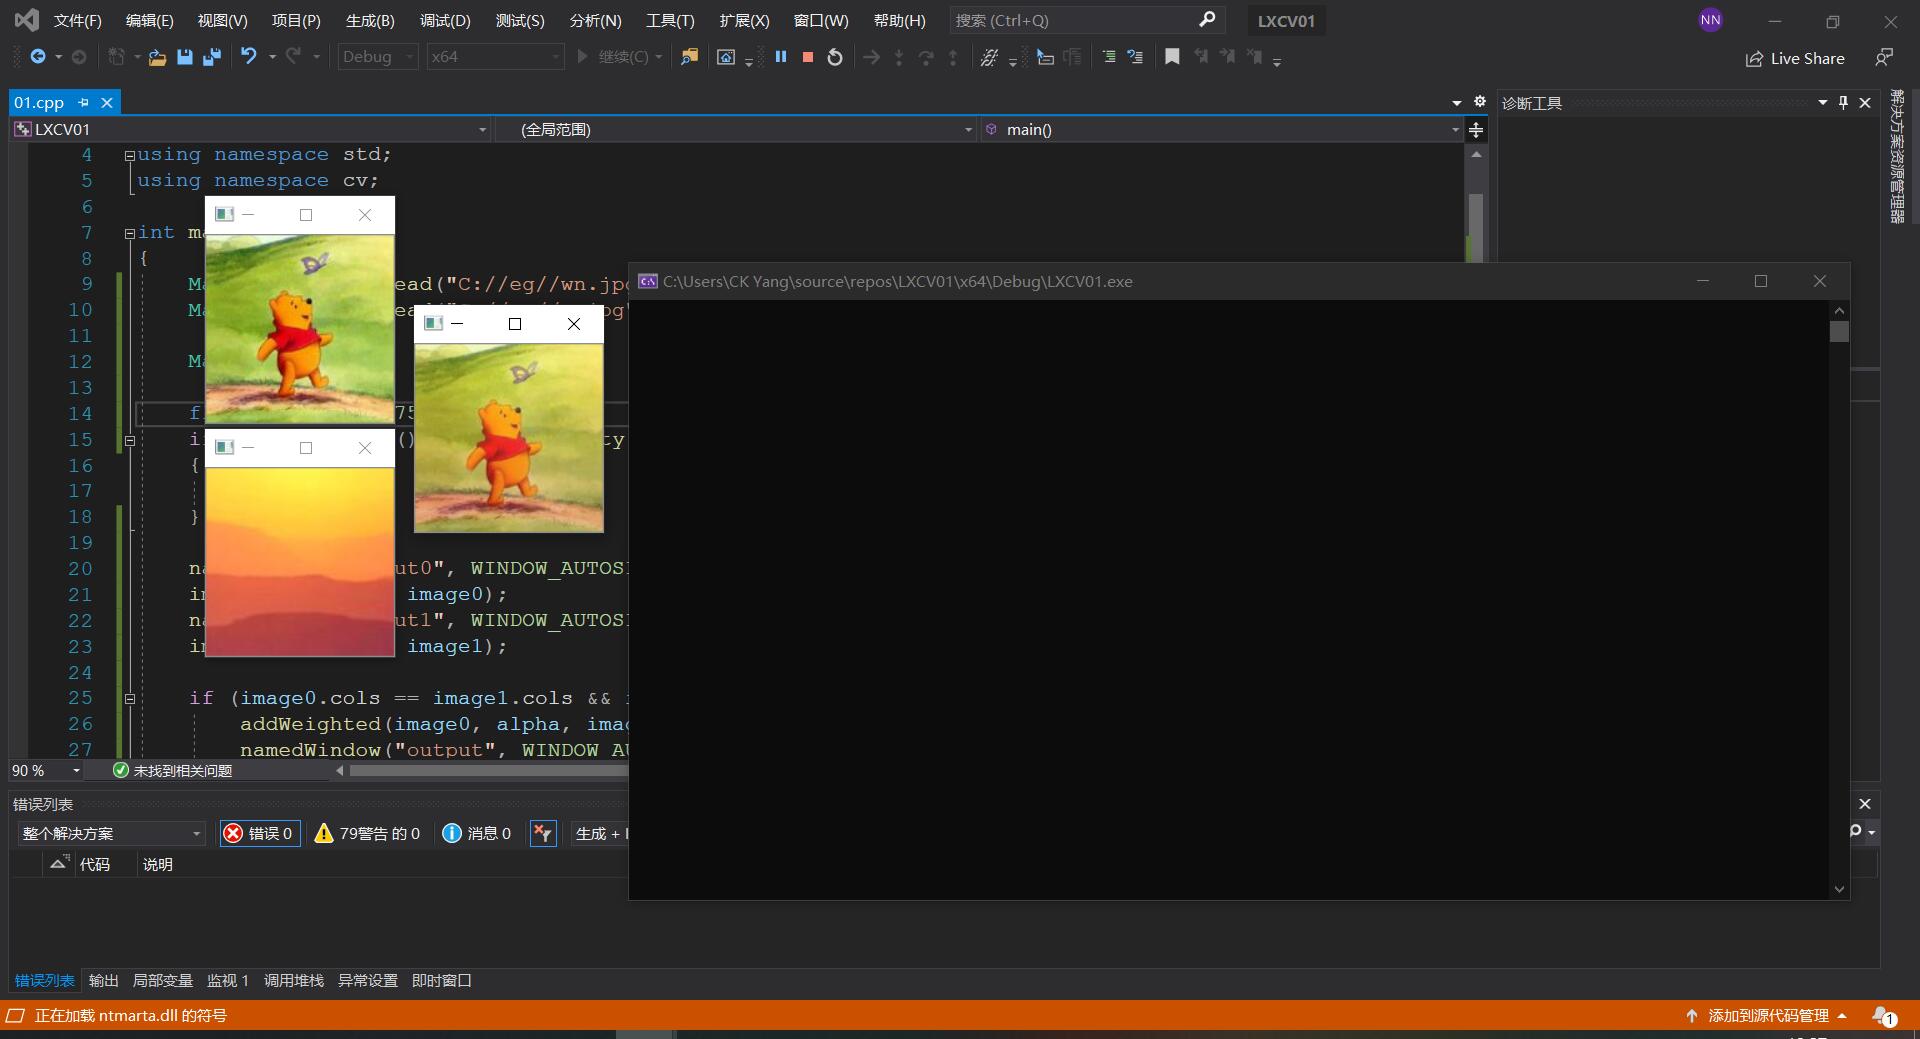Click the console window vertical scrollbar thumb
Screen dimensions: 1920x1039
click(x=1839, y=331)
